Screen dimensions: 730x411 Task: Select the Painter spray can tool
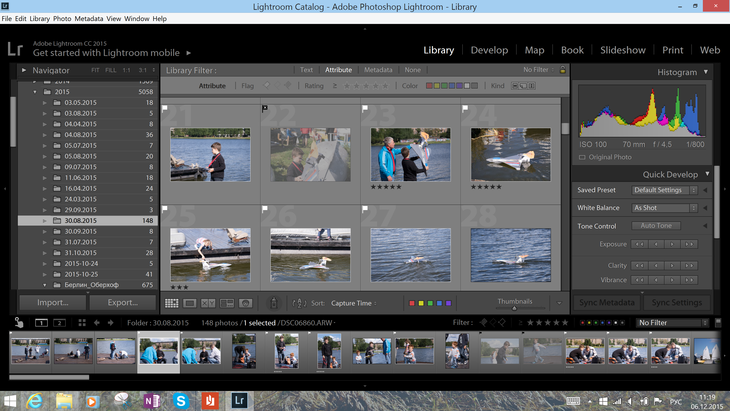coord(274,303)
